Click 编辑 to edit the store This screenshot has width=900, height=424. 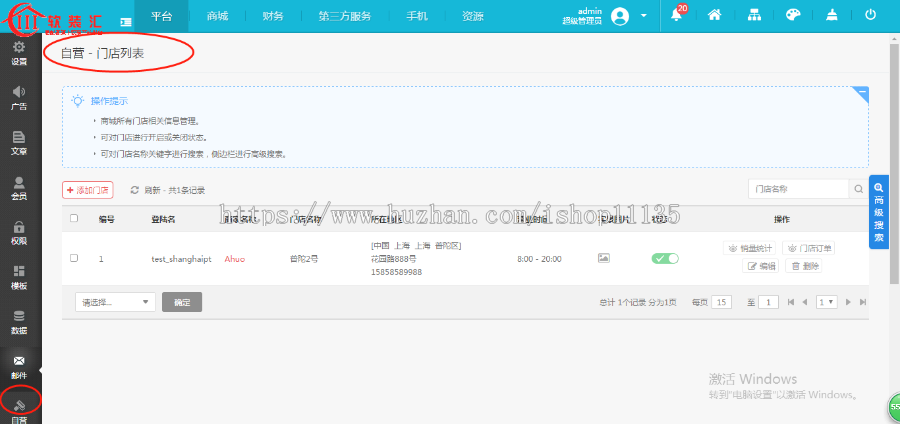pos(761,266)
